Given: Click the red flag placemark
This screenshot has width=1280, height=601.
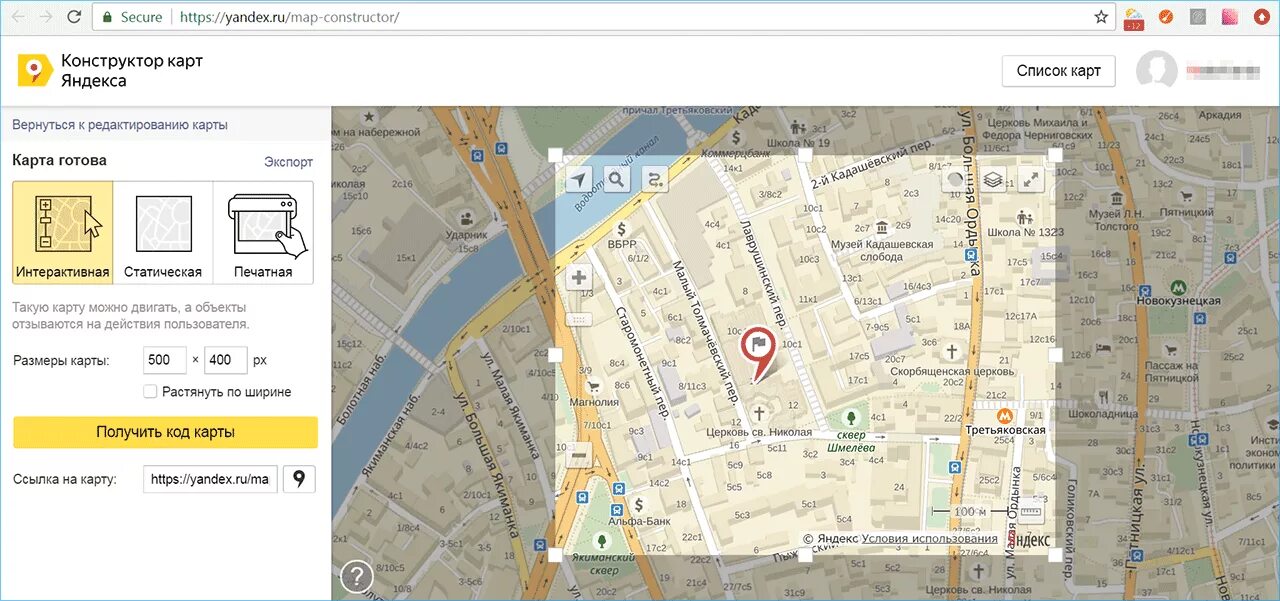Looking at the screenshot, I should (x=760, y=353).
